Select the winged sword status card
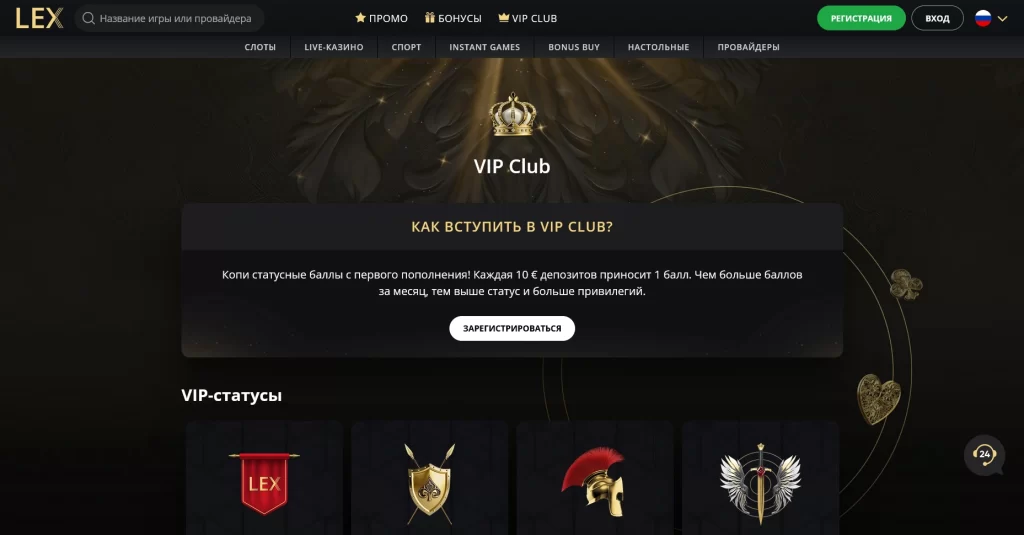Viewport: 1024px width, 535px height. click(760, 478)
